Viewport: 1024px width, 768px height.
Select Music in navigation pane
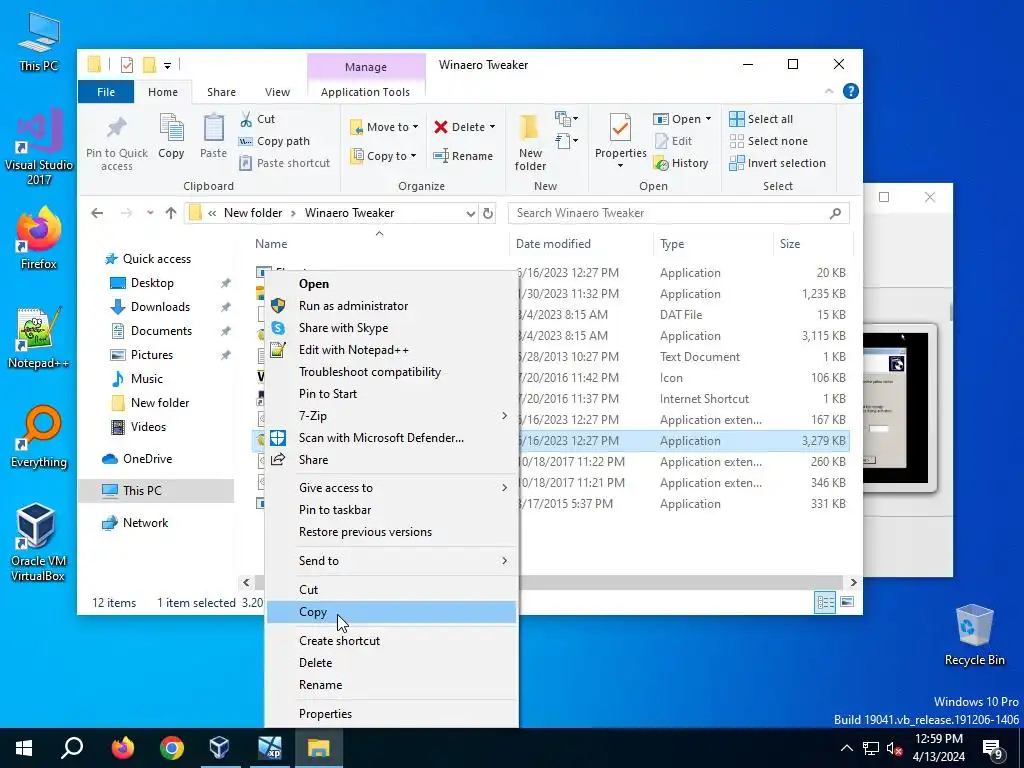point(146,379)
